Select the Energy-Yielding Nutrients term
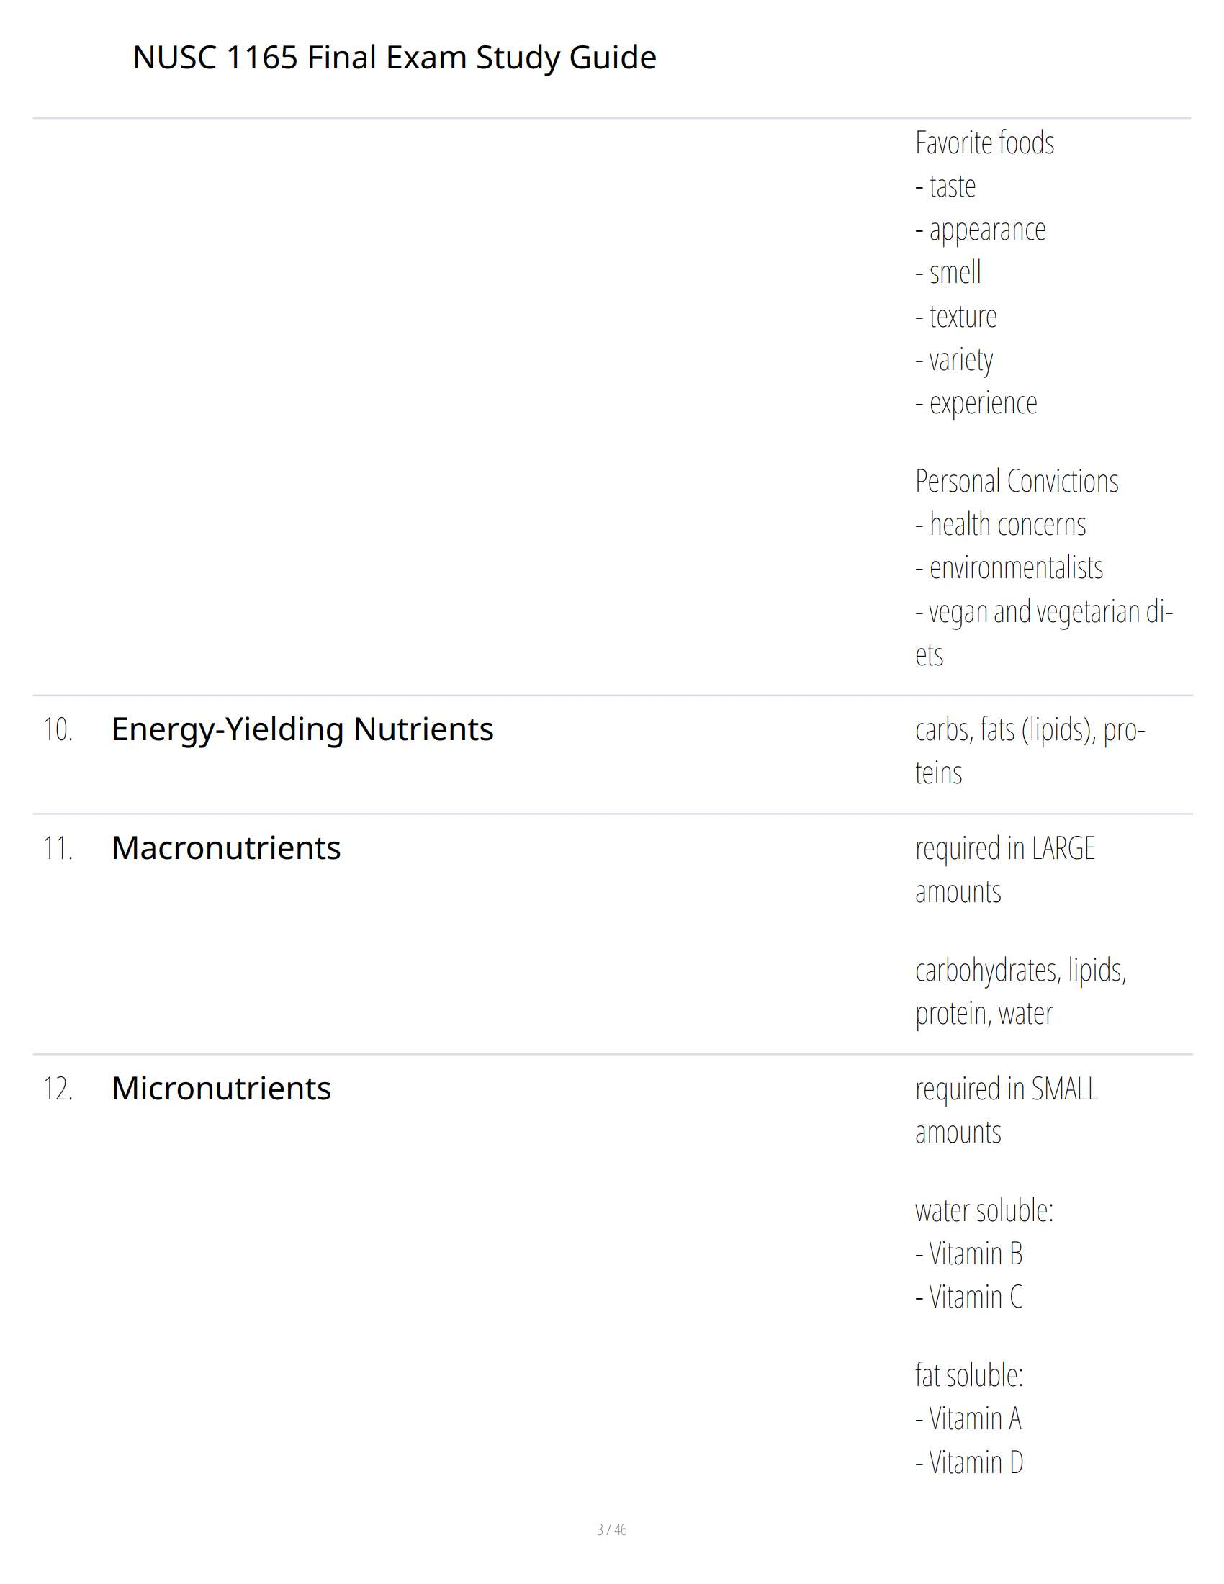This screenshot has width=1224, height=1584. pos(302,730)
